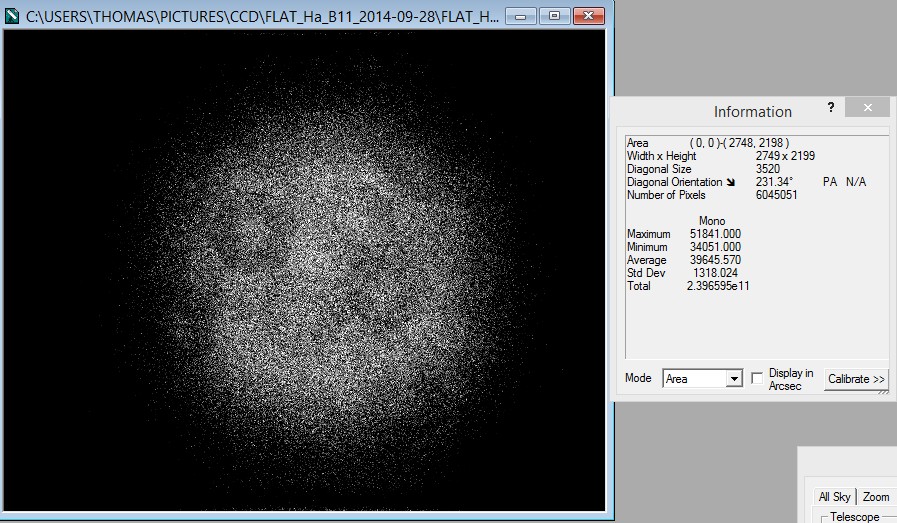Click the PA N/A text

pos(844,182)
